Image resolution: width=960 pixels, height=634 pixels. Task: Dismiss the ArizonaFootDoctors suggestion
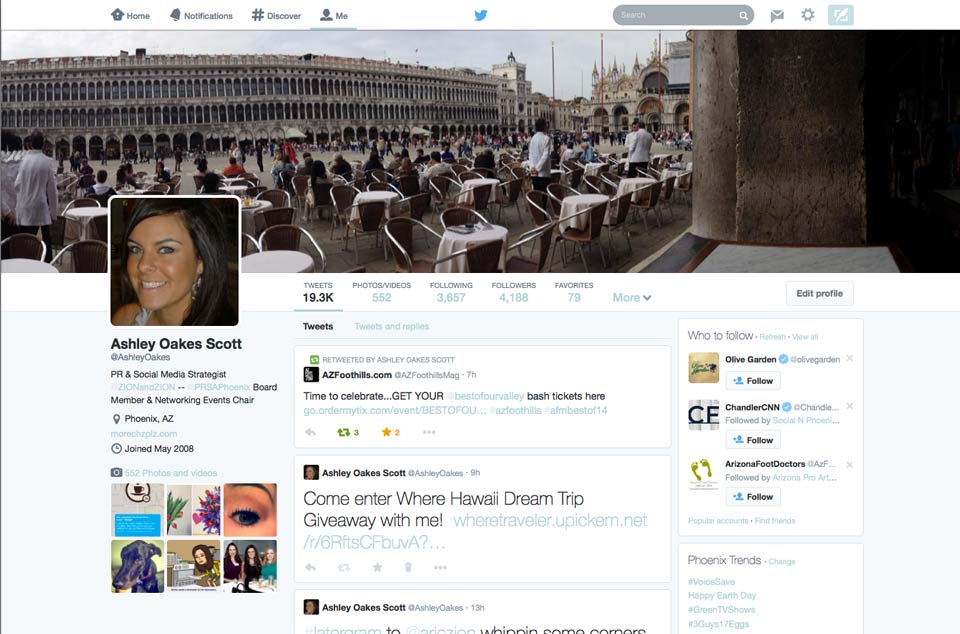pyautogui.click(x=849, y=464)
